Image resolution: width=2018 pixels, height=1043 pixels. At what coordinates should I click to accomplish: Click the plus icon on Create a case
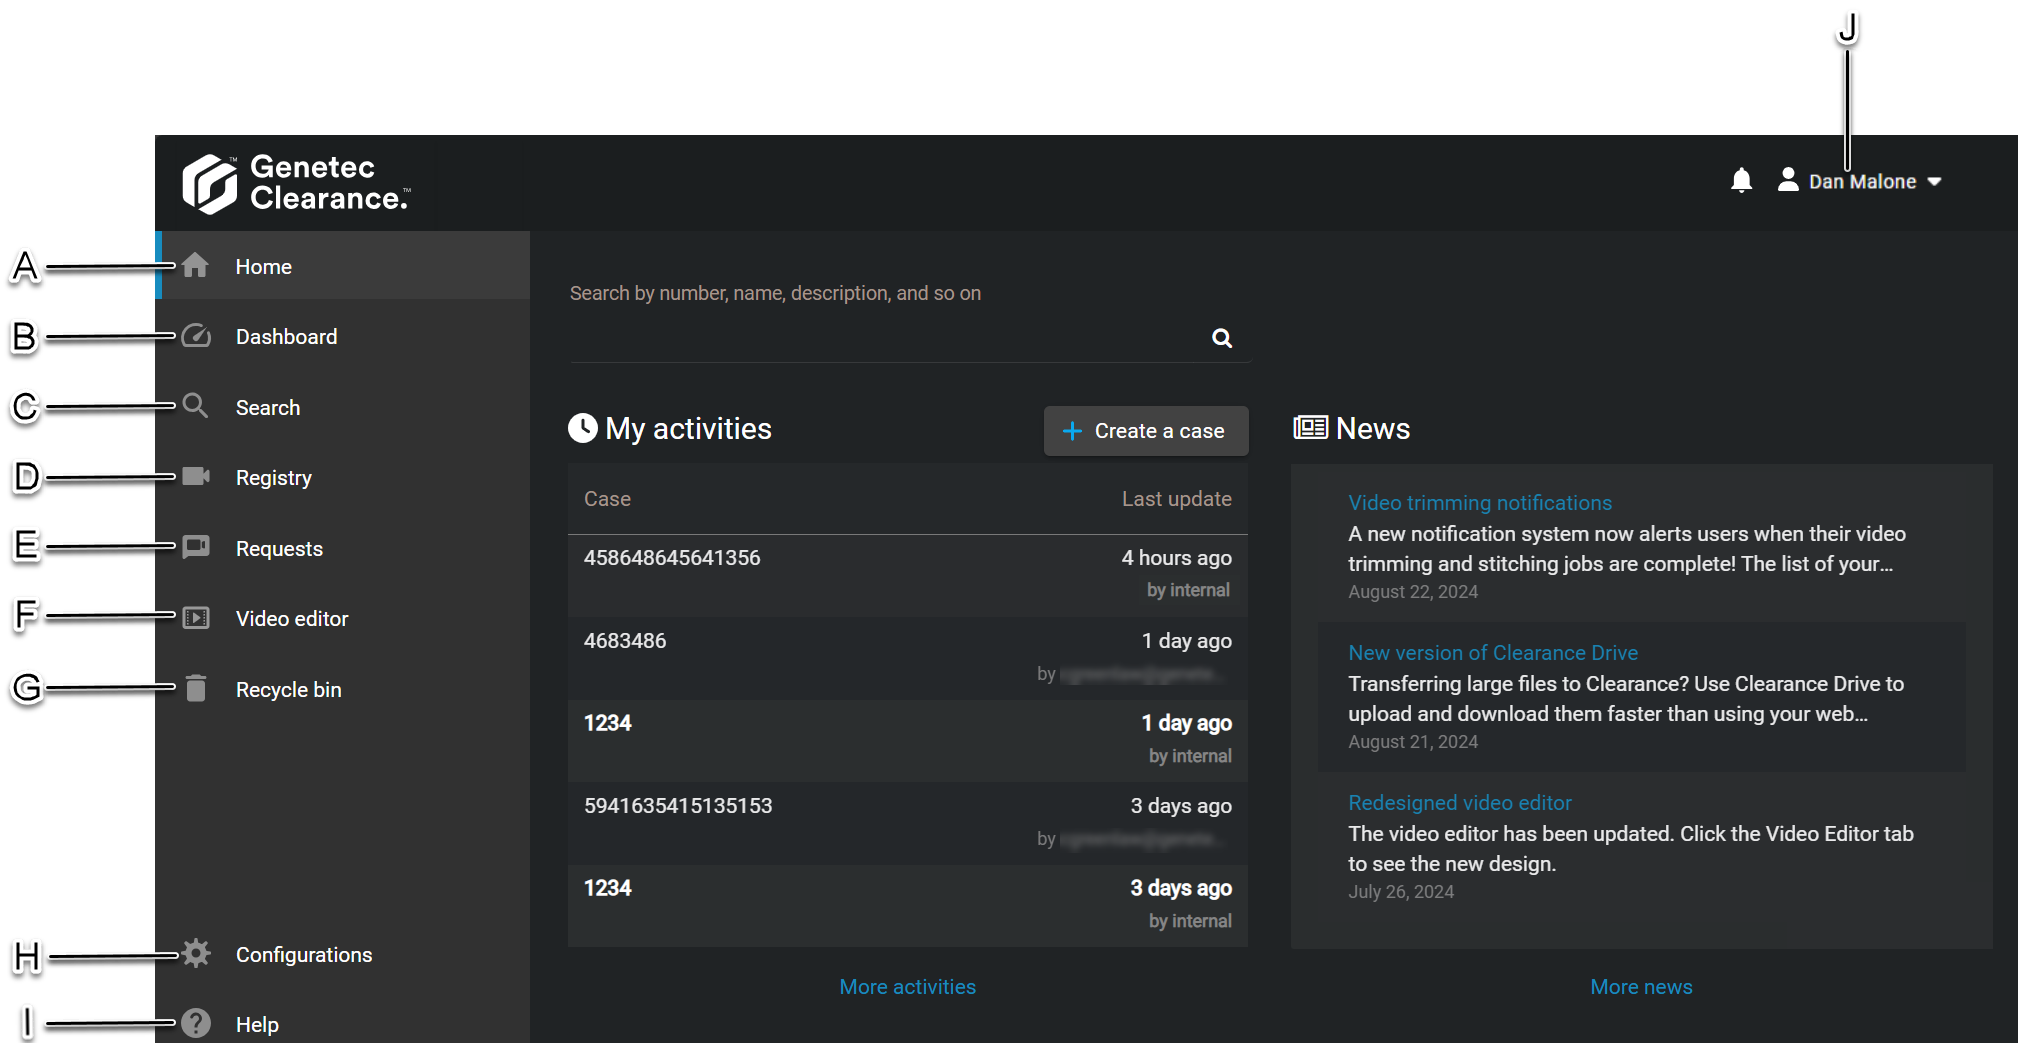click(x=1072, y=431)
